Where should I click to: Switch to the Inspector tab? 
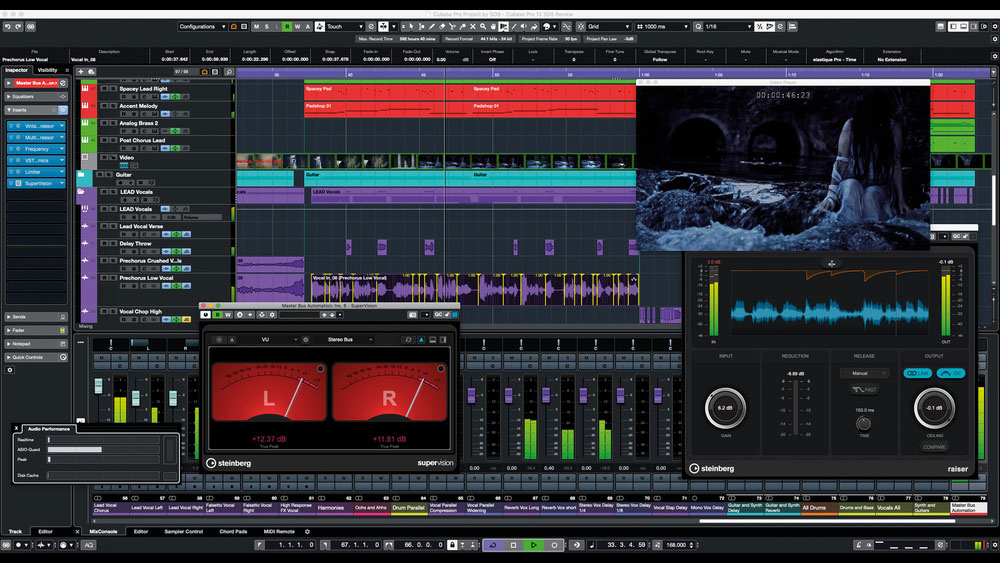[x=17, y=70]
